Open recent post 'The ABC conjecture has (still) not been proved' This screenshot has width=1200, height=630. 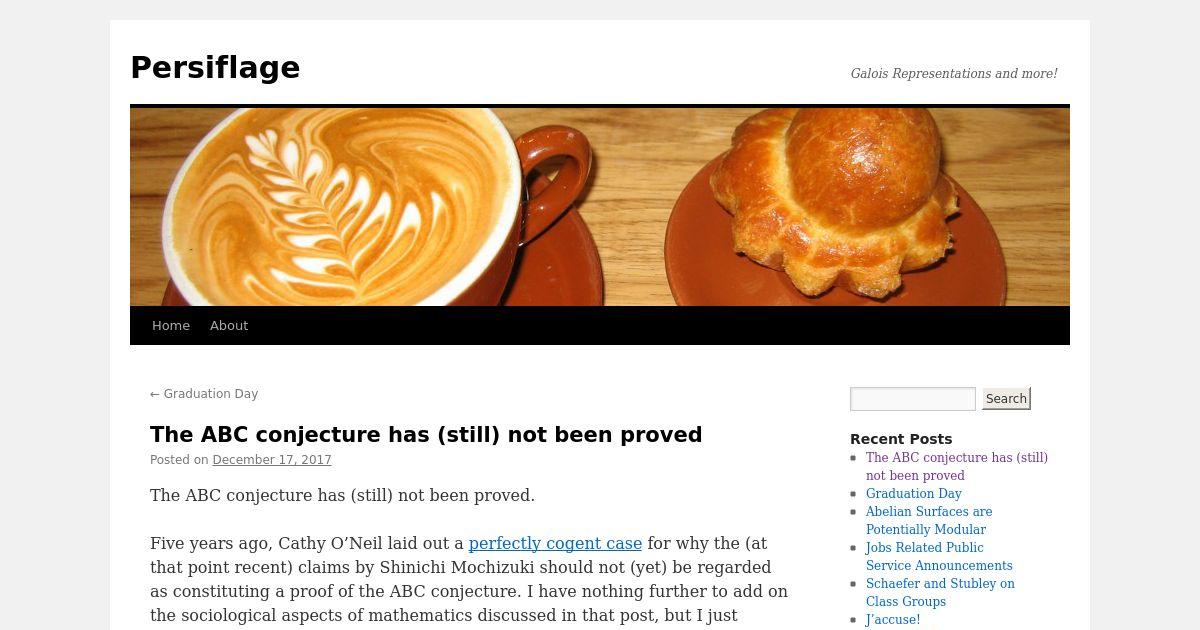[x=957, y=467]
